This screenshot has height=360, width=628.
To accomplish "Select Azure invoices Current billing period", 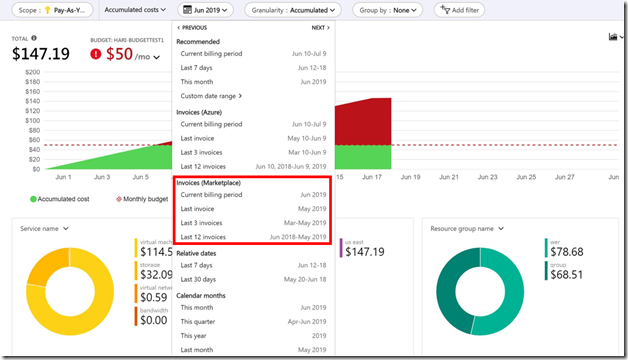I will tap(253, 124).
